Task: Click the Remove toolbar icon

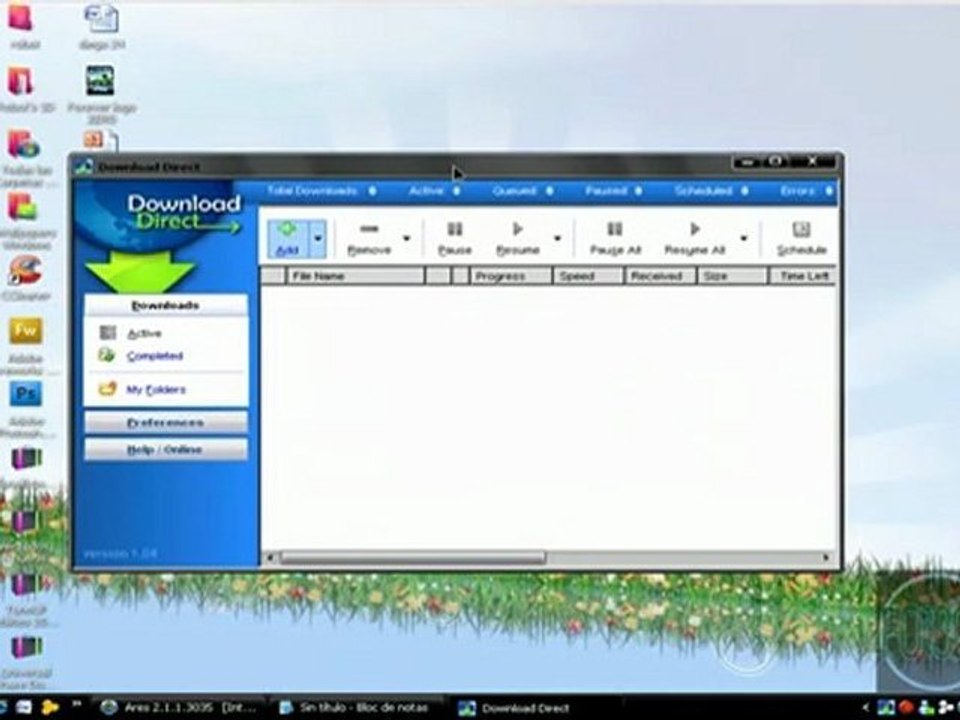Action: 369,238
